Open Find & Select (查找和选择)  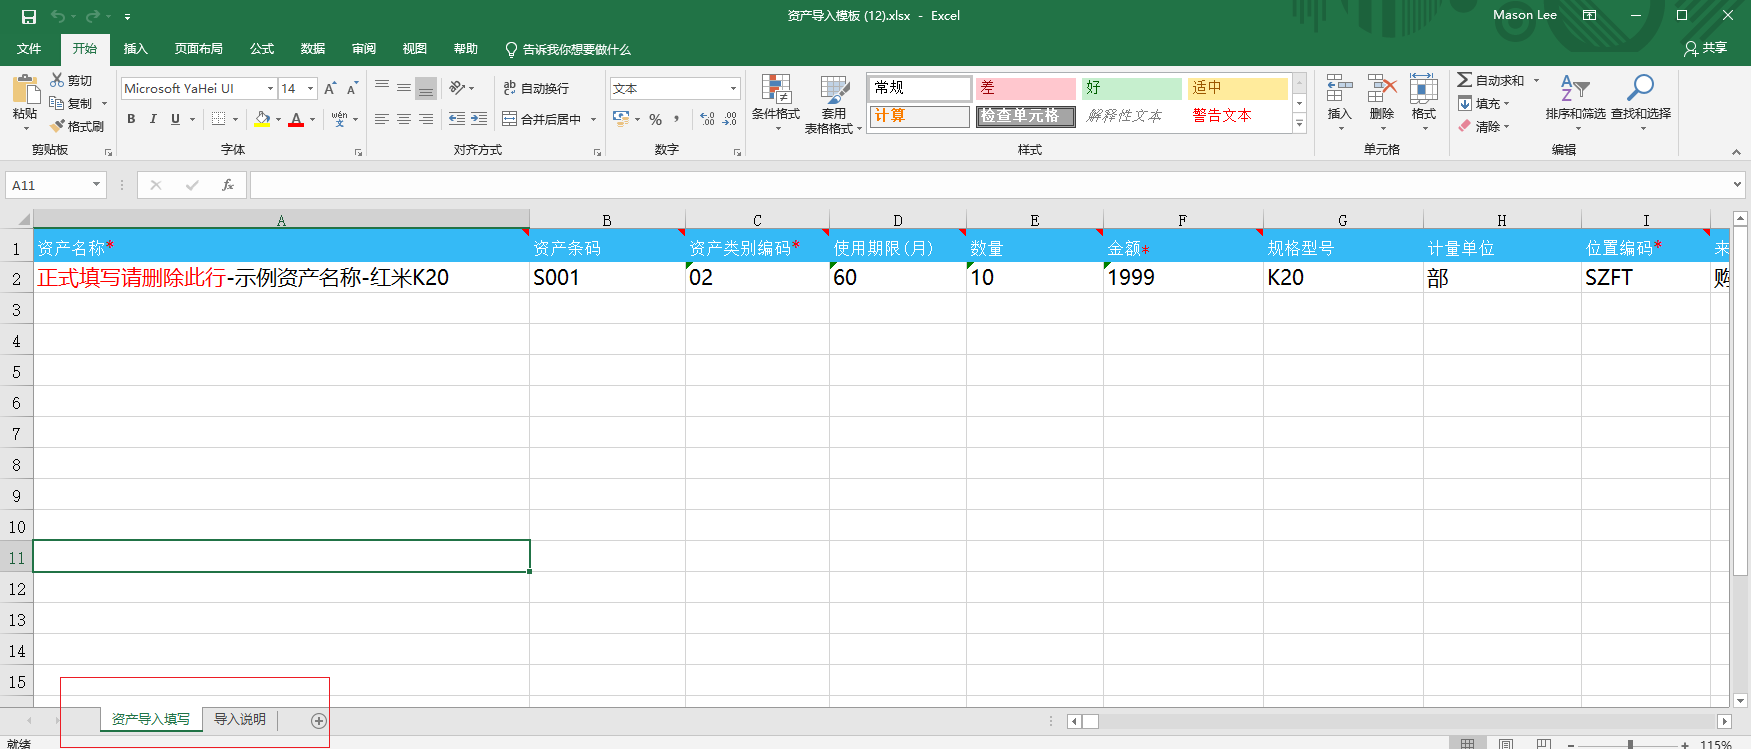point(1641,102)
